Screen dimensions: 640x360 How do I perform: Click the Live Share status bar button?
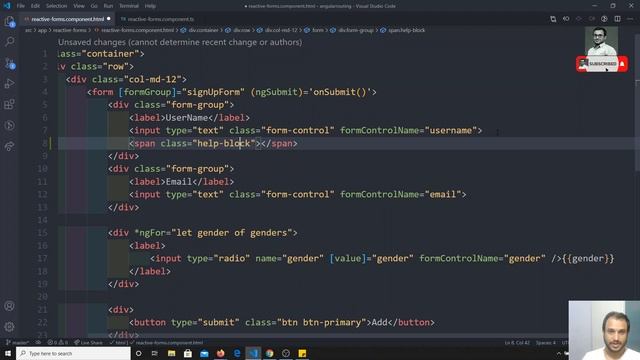pyautogui.click(x=88, y=343)
